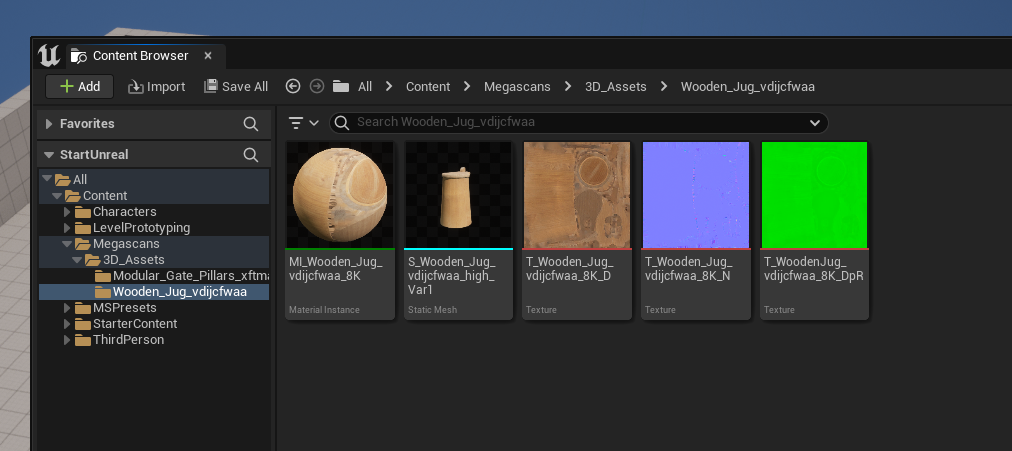This screenshot has width=1012, height=451.
Task: Search StartUnreal tree using magnifier icon
Action: [250, 155]
